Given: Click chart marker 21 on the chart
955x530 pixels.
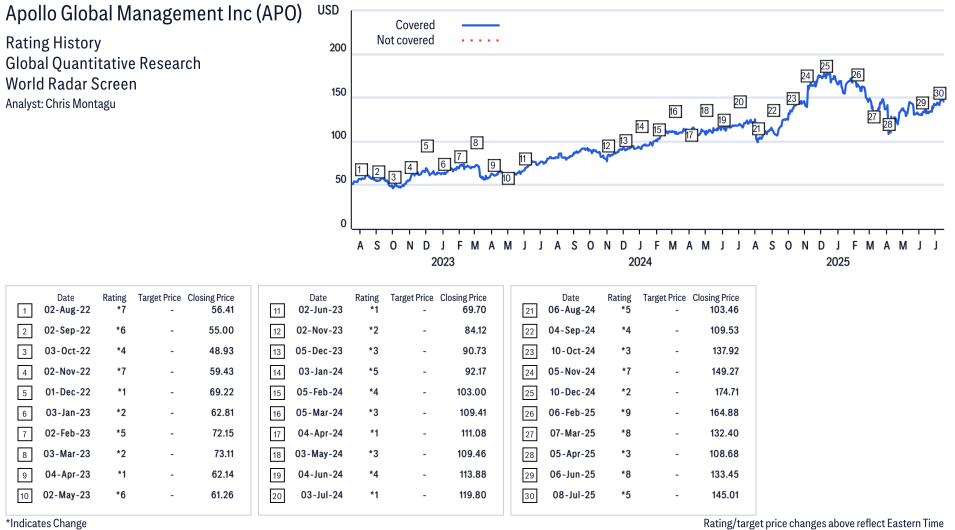Looking at the screenshot, I should click(756, 129).
